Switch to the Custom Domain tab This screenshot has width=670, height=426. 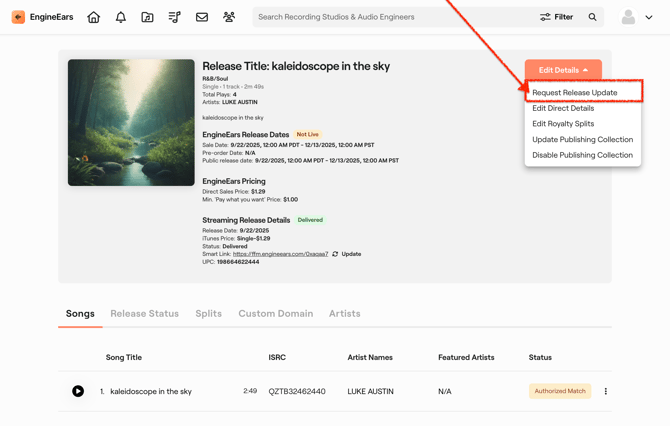pos(276,314)
